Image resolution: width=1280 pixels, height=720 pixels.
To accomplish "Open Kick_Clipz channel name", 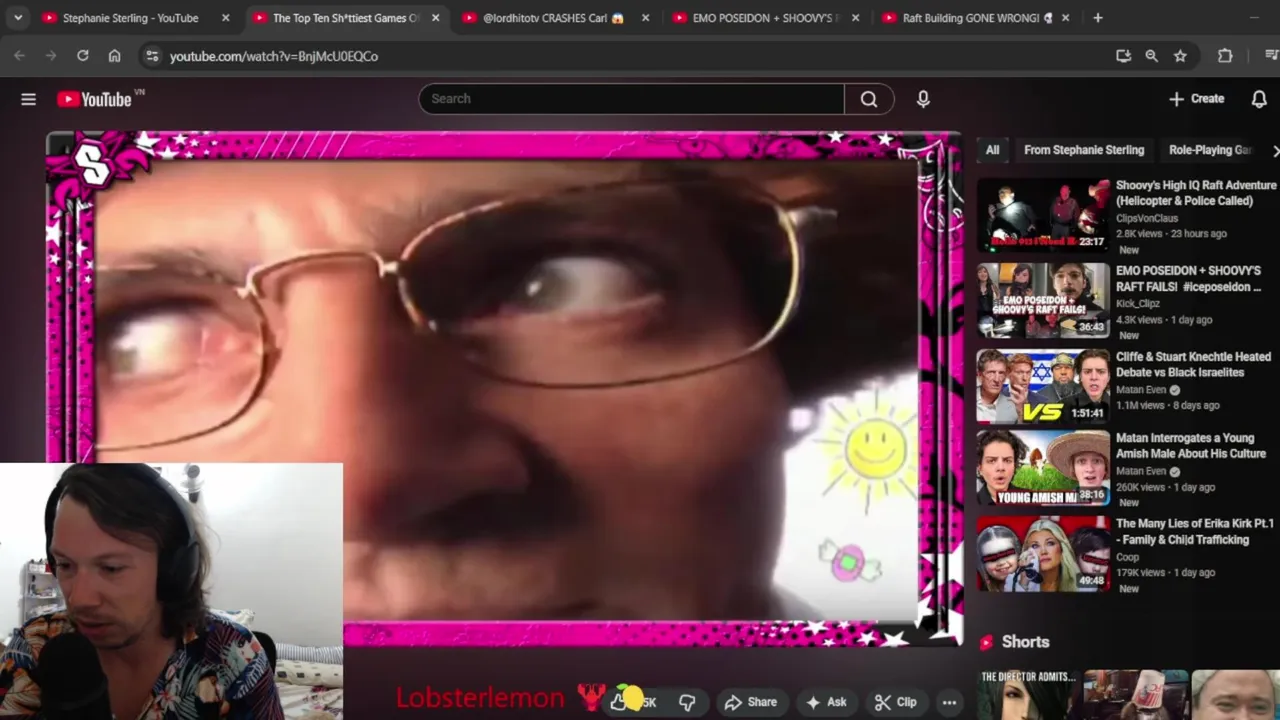I will pos(1138,303).
